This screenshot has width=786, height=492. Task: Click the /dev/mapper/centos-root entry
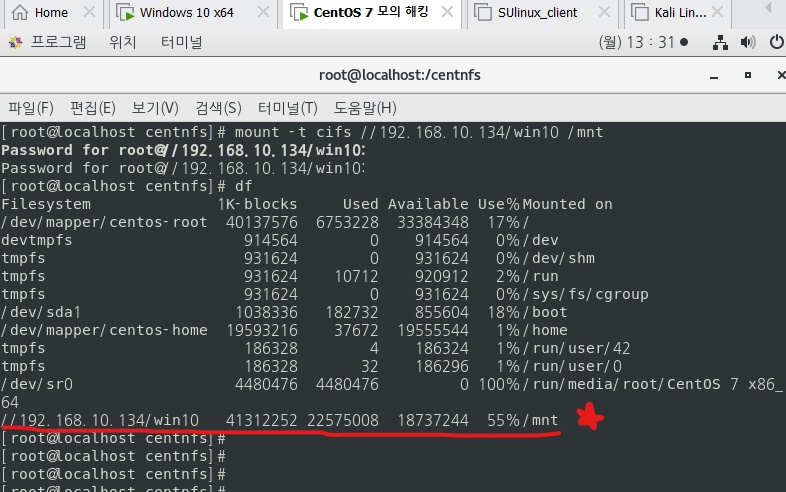point(104,222)
